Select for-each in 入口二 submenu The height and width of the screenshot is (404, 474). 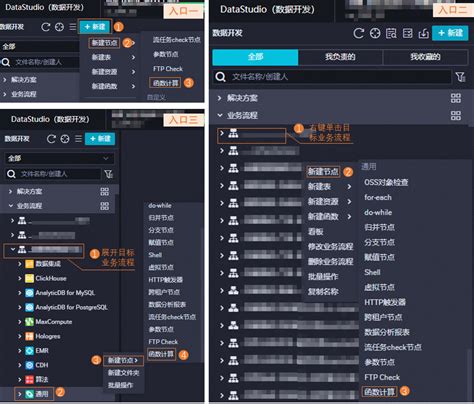click(x=378, y=197)
